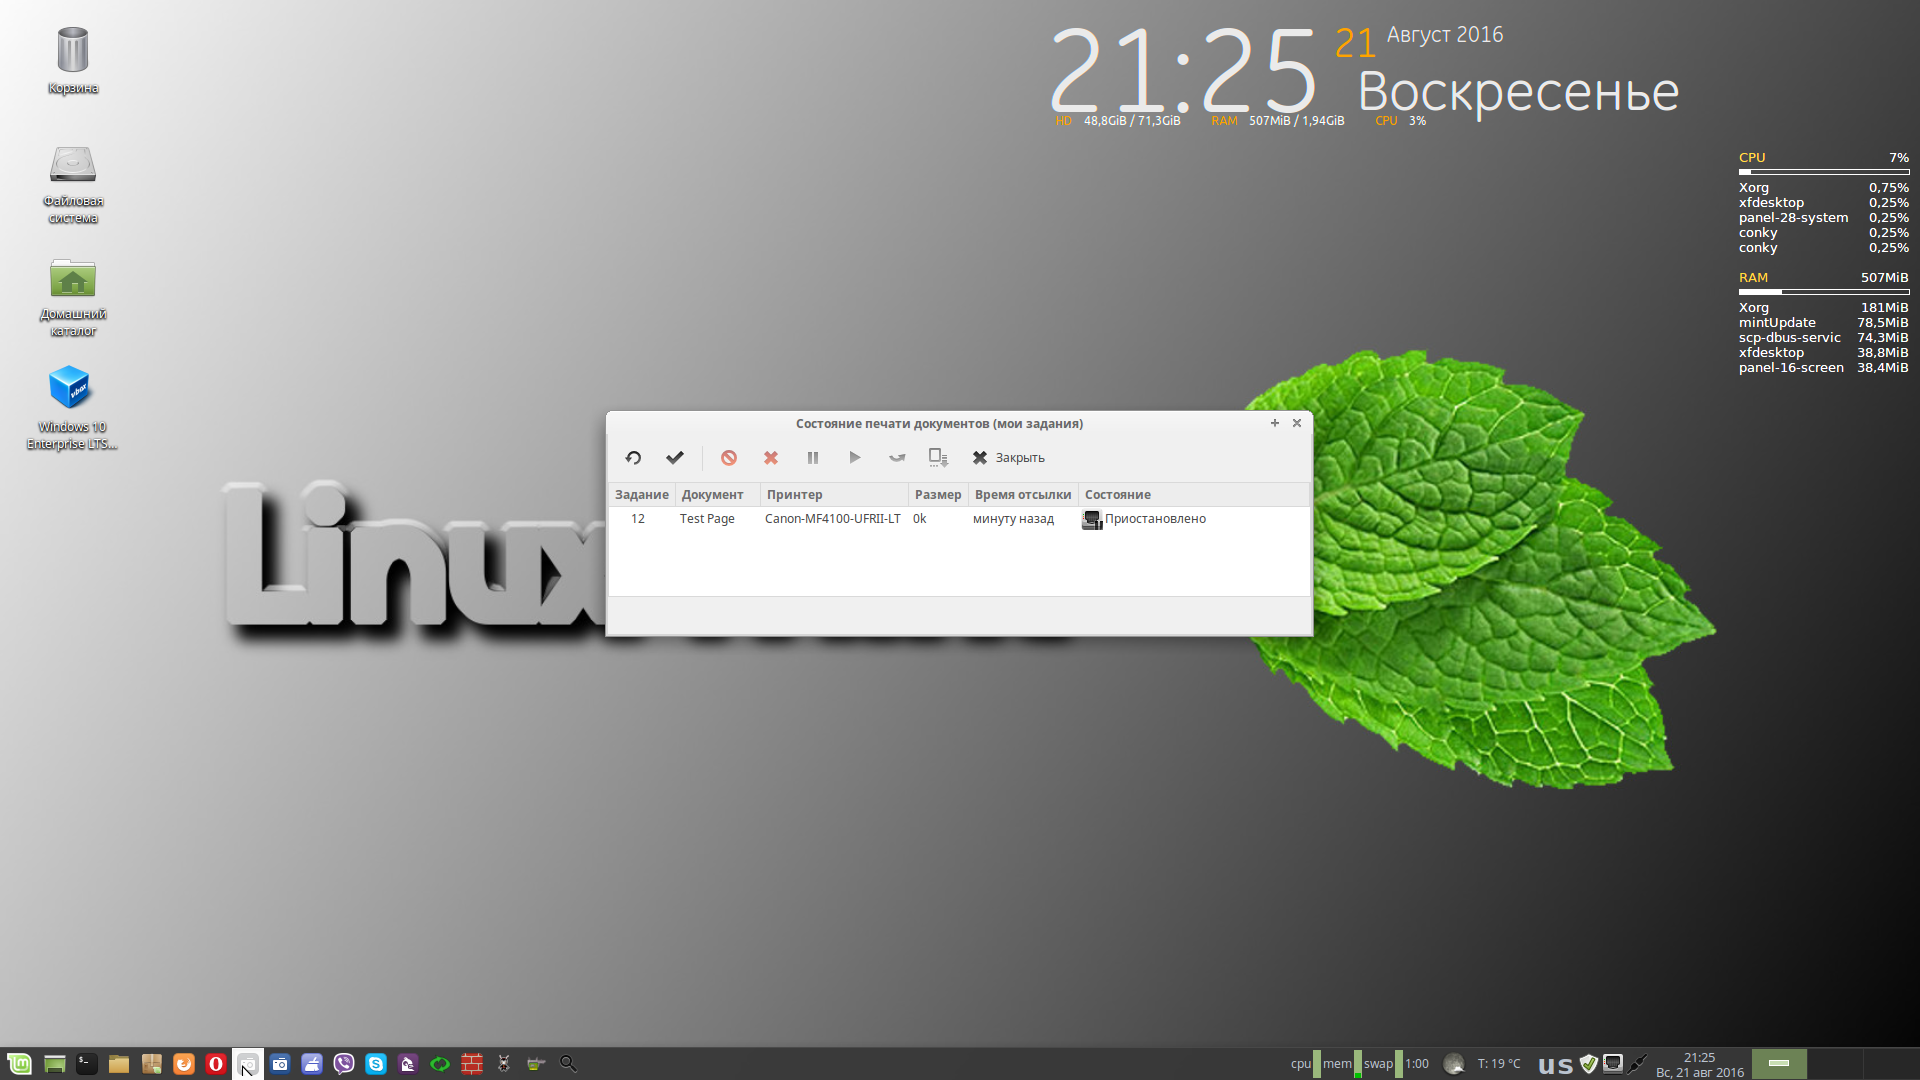
Task: Sort by Состояние column header
Action: (x=1117, y=495)
